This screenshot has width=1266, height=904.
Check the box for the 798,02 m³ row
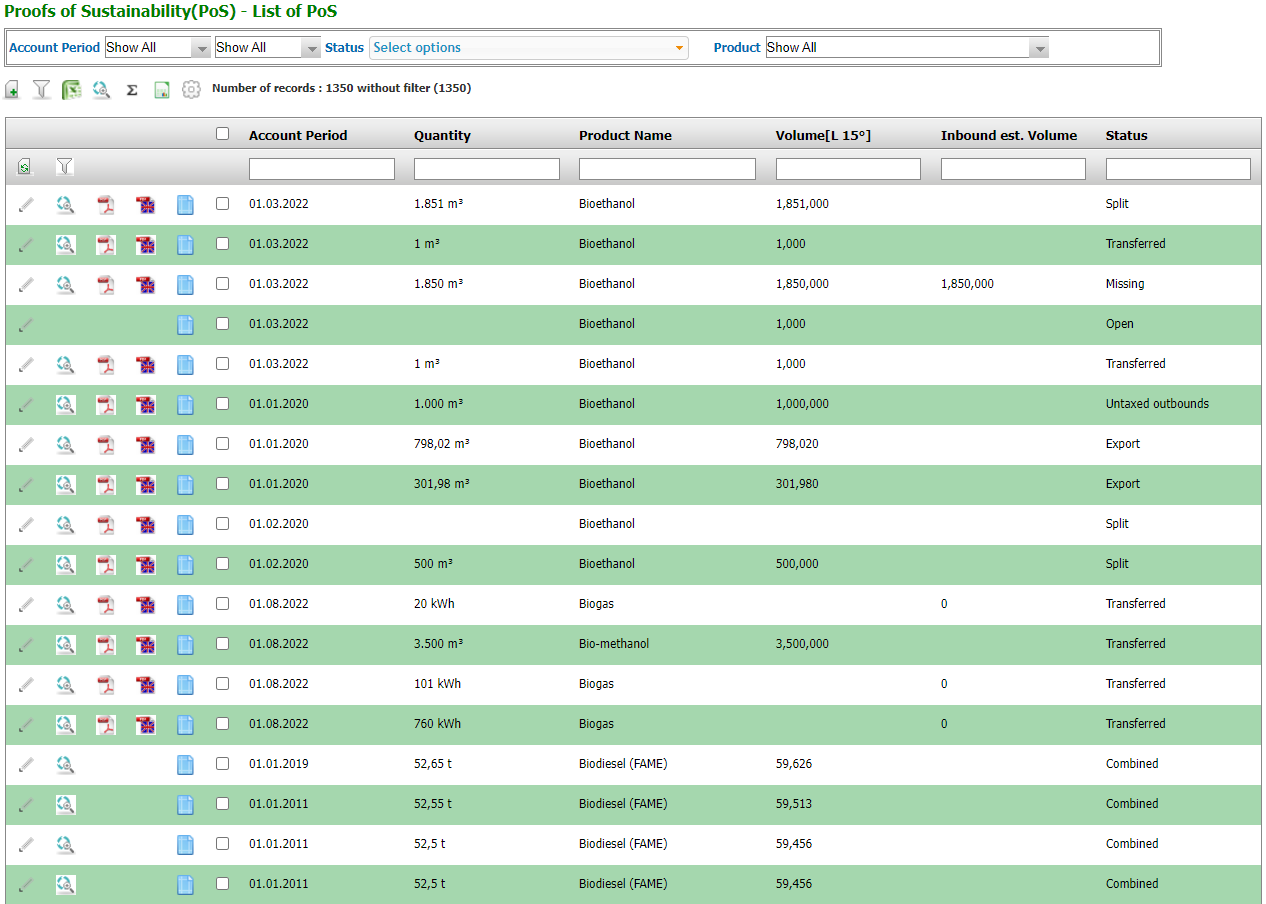pyautogui.click(x=222, y=444)
